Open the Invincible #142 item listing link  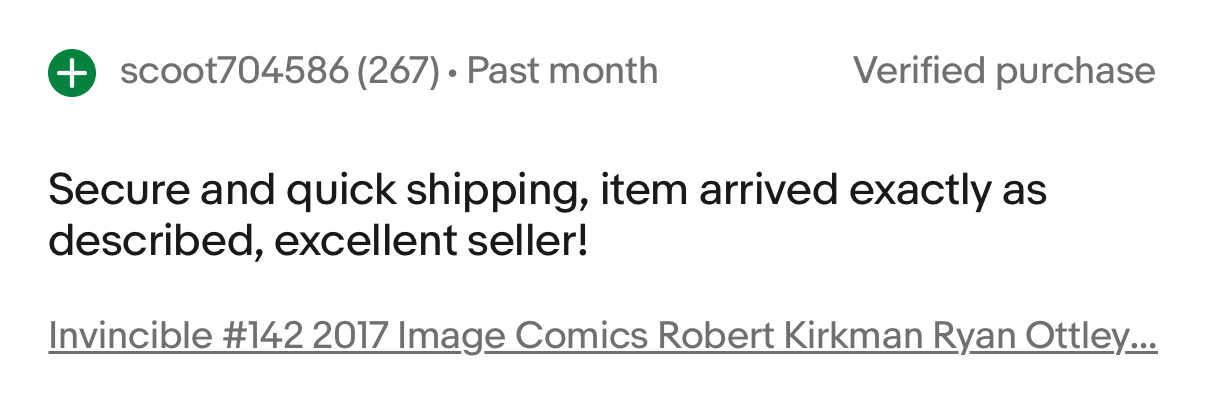tap(603, 337)
